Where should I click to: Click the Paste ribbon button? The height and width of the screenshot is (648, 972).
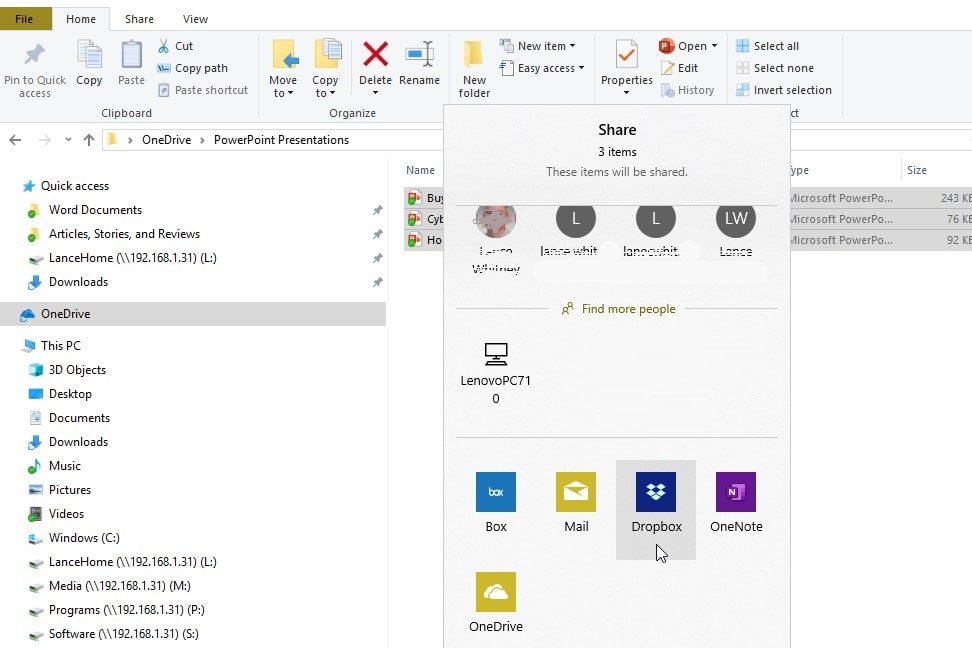pos(131,63)
